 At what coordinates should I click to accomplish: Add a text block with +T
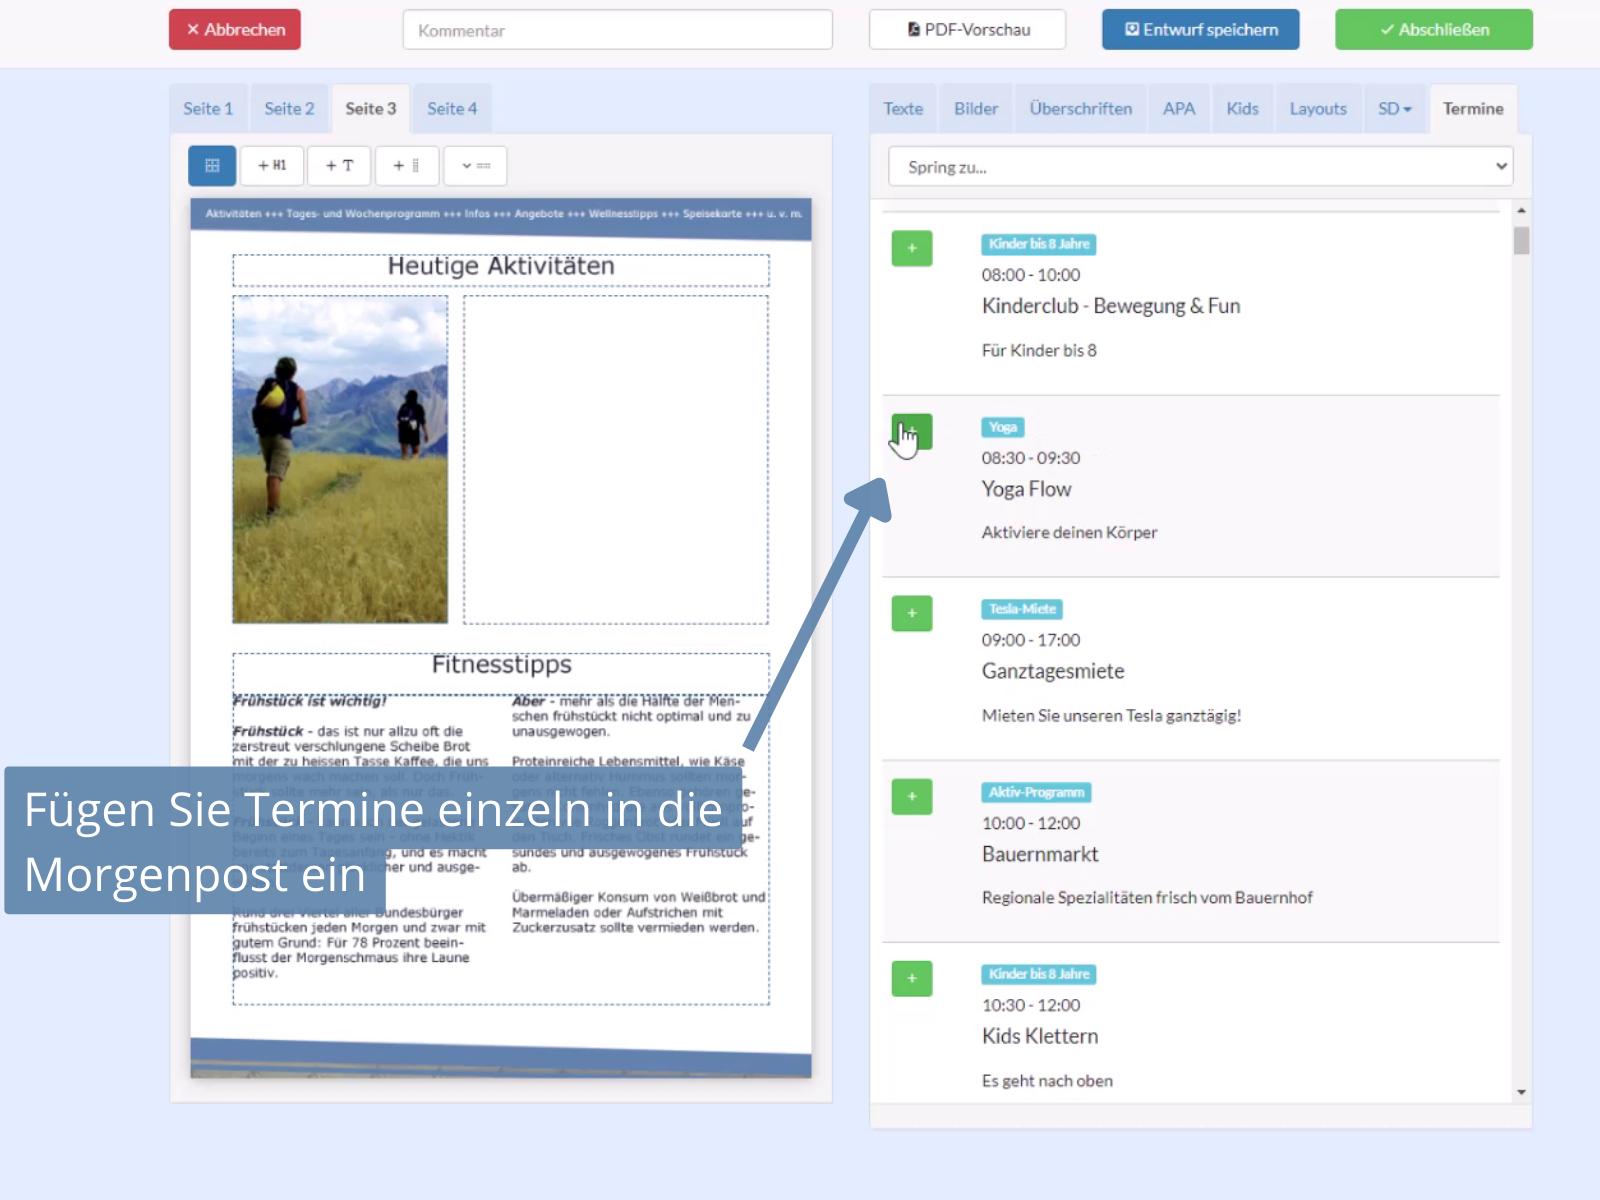(339, 166)
